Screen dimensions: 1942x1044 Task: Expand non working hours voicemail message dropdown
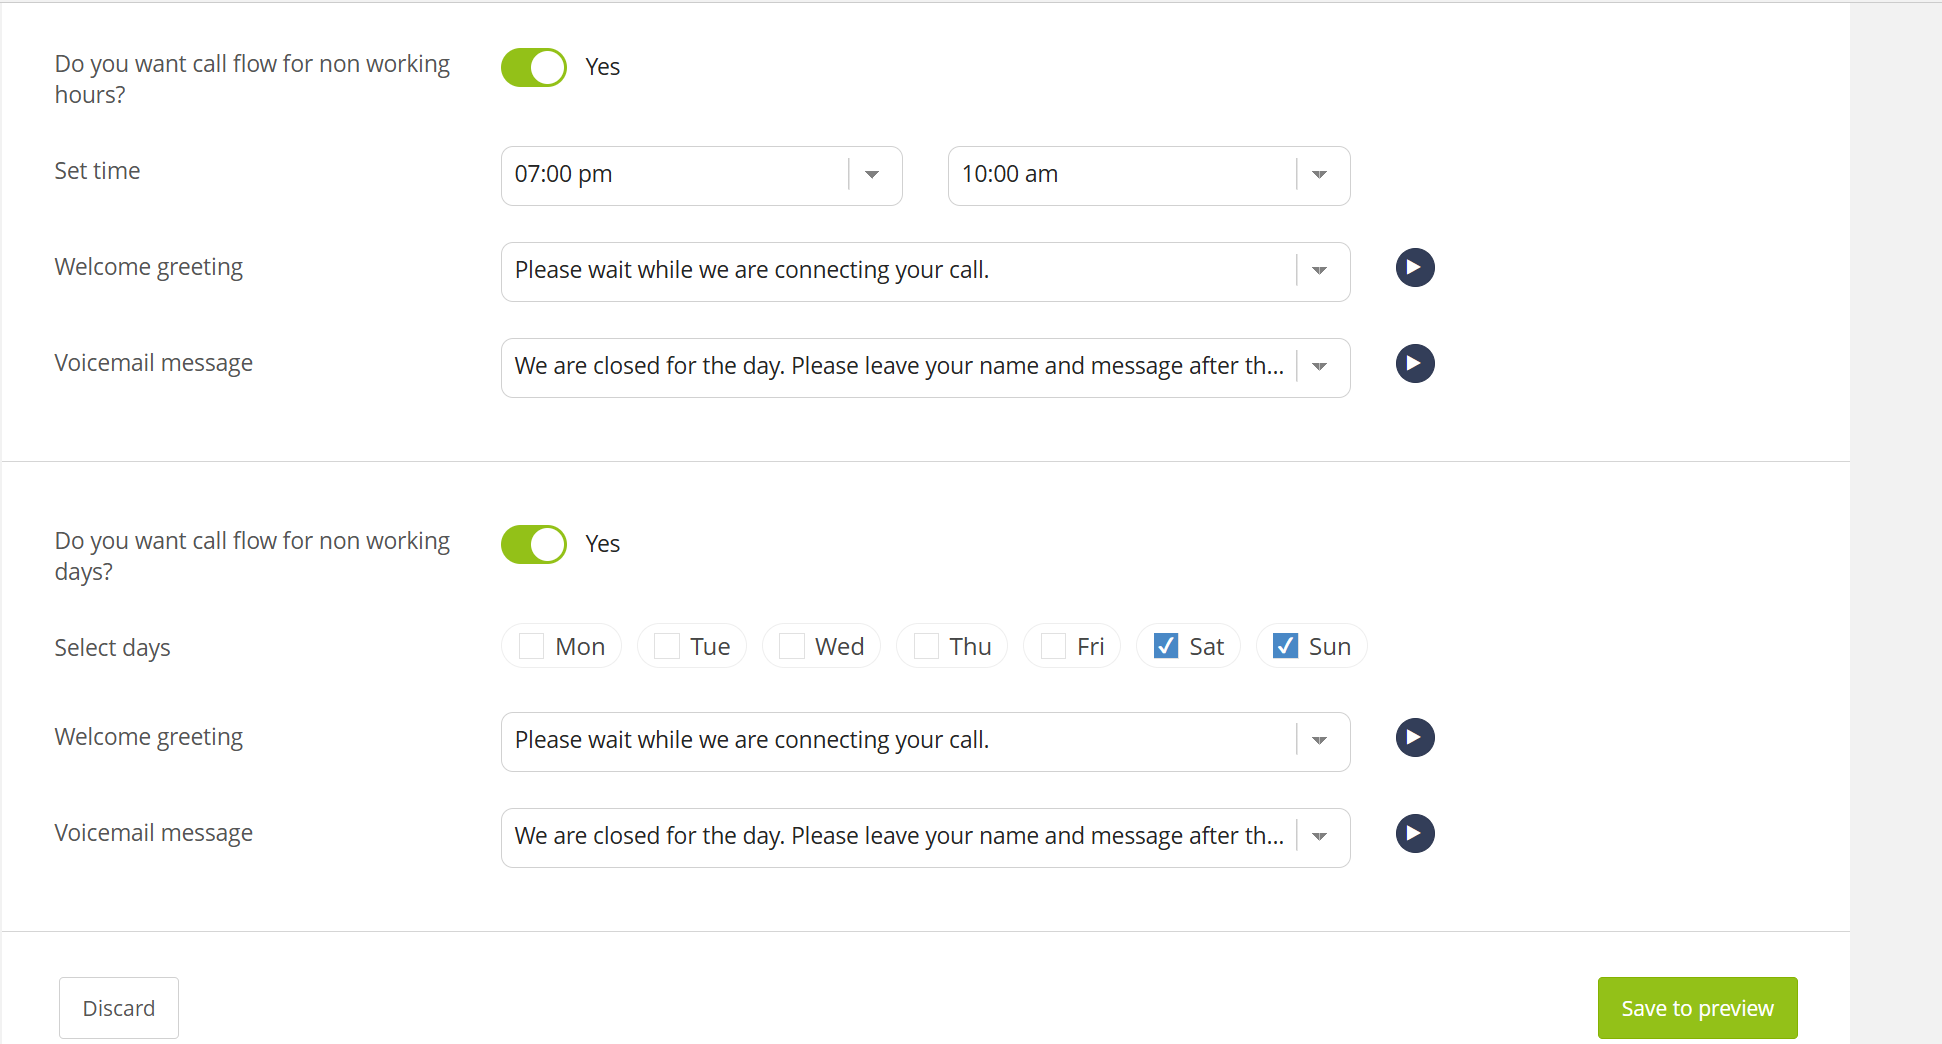pyautogui.click(x=1319, y=367)
